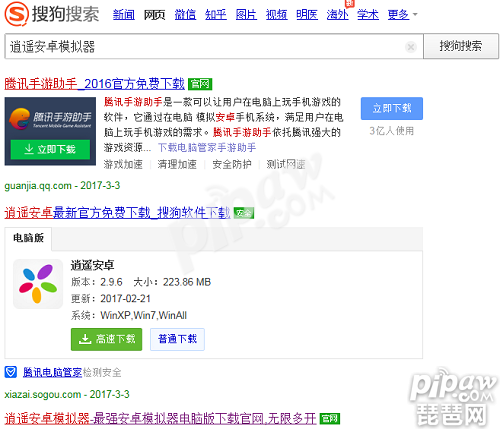Image resolution: width=500 pixels, height=429 pixels.
Task: Click the 腾讯手游助手 banner thumbnail
Action: [50, 131]
